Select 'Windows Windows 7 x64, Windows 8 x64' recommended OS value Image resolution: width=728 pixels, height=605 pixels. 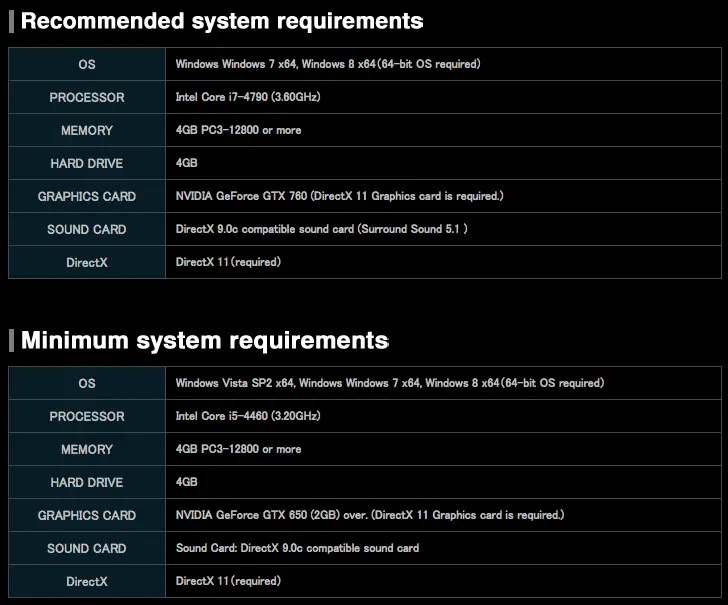328,64
